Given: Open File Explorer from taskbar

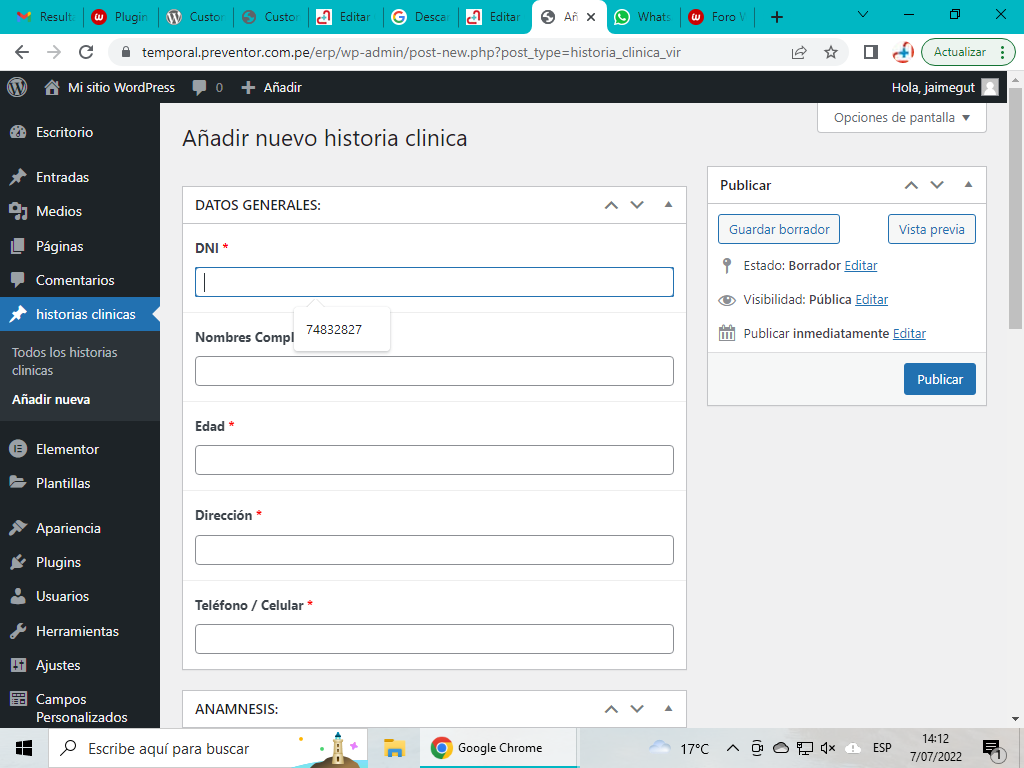Looking at the screenshot, I should point(394,748).
